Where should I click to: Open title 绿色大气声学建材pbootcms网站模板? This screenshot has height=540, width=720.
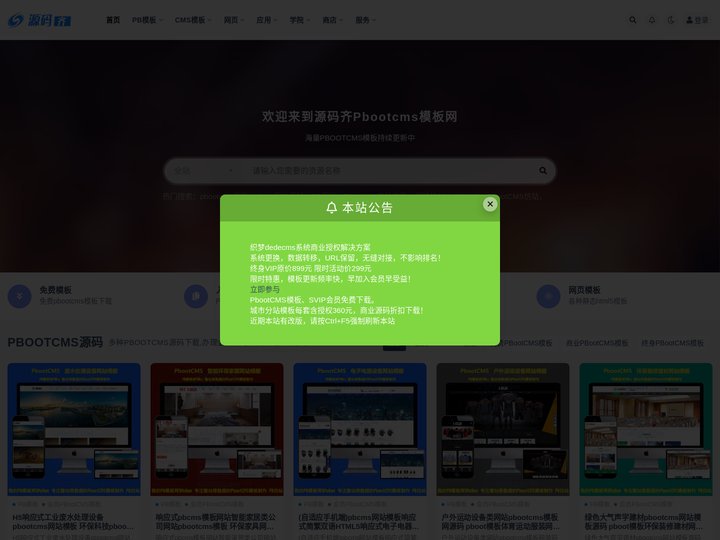click(644, 522)
